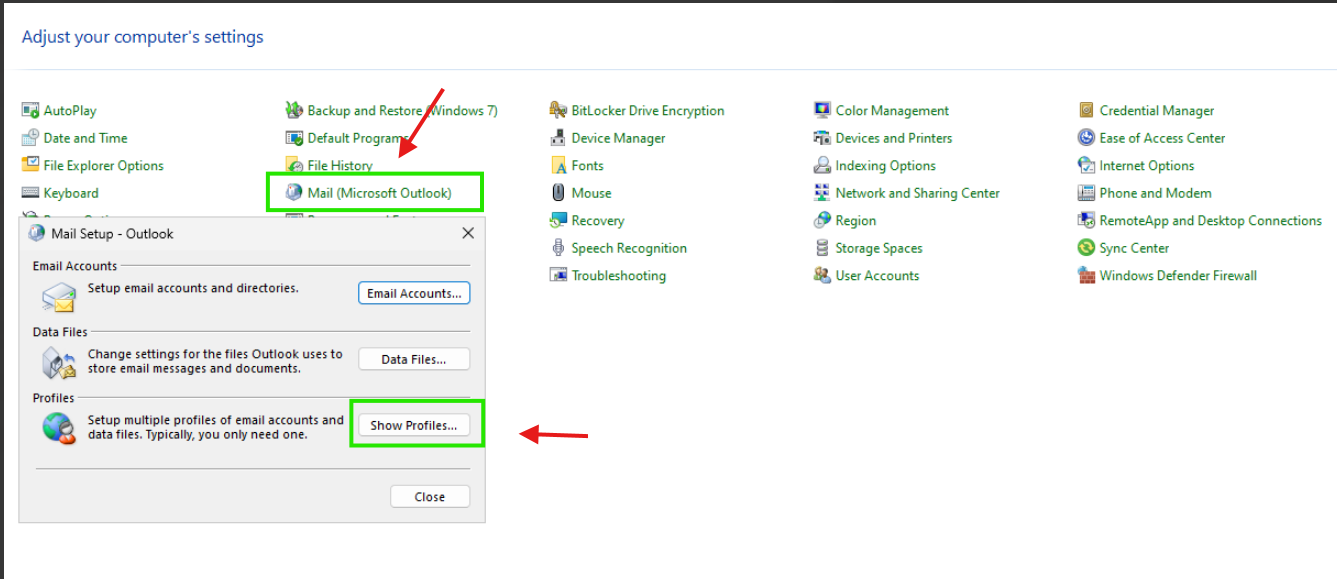Click the Mail (Microsoft Outlook) icon

coord(294,193)
